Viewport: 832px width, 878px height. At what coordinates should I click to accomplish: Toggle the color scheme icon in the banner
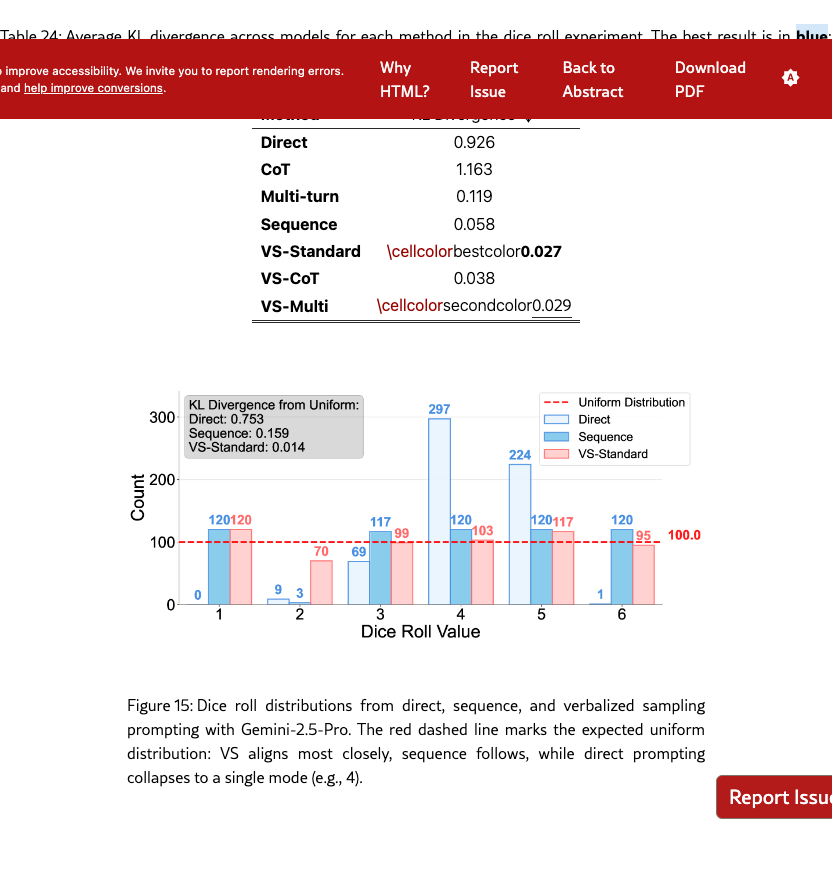[790, 78]
